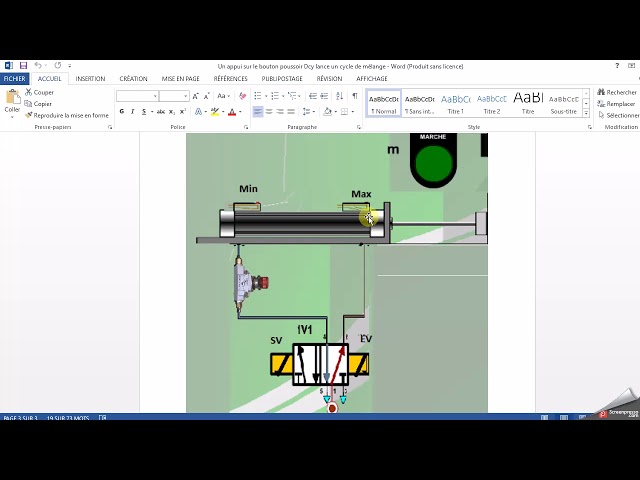Apply yellow text highlight color

[215, 112]
